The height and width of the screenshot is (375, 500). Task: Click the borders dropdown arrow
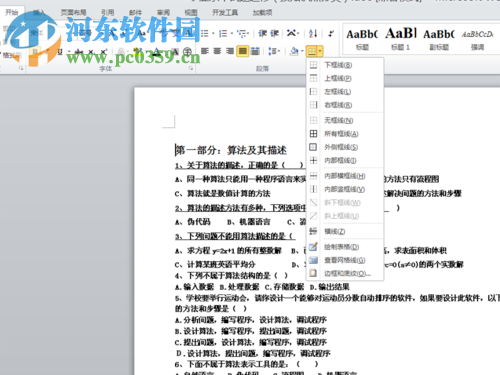tap(320, 51)
